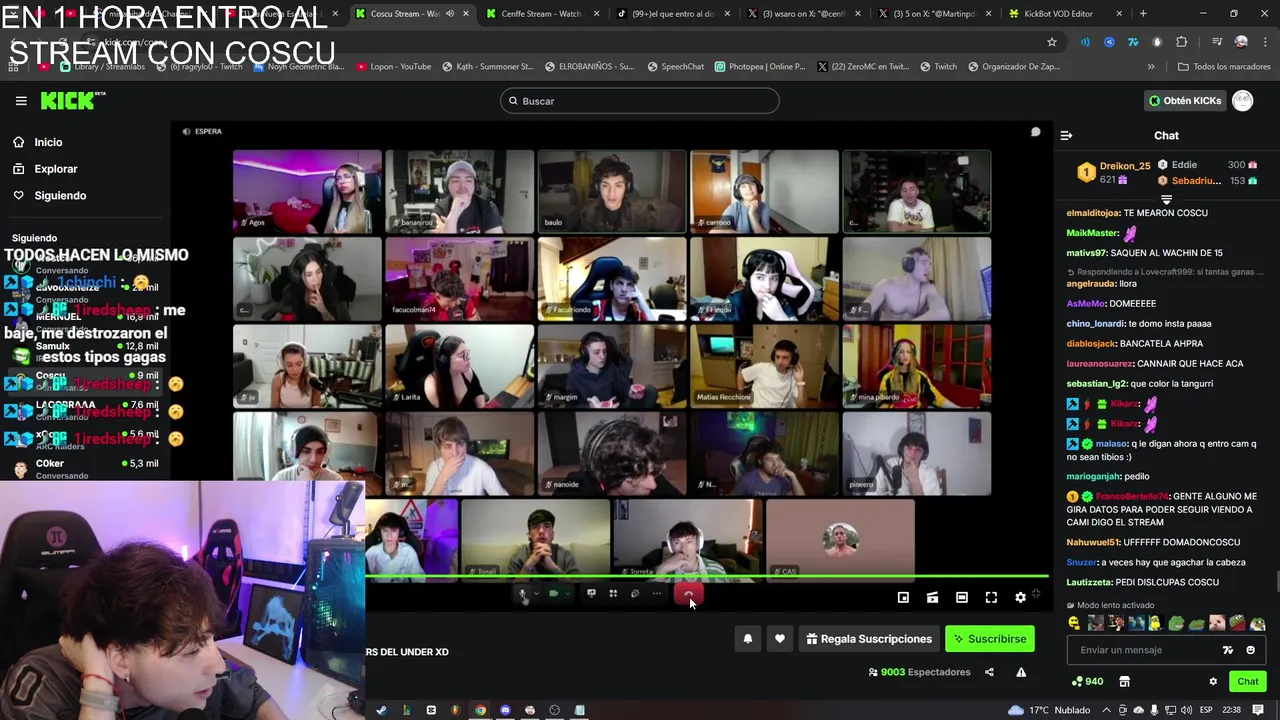Expand the hidden bookmarks chevron
Screen dimensions: 1280x720
pyautogui.click(x=1151, y=67)
